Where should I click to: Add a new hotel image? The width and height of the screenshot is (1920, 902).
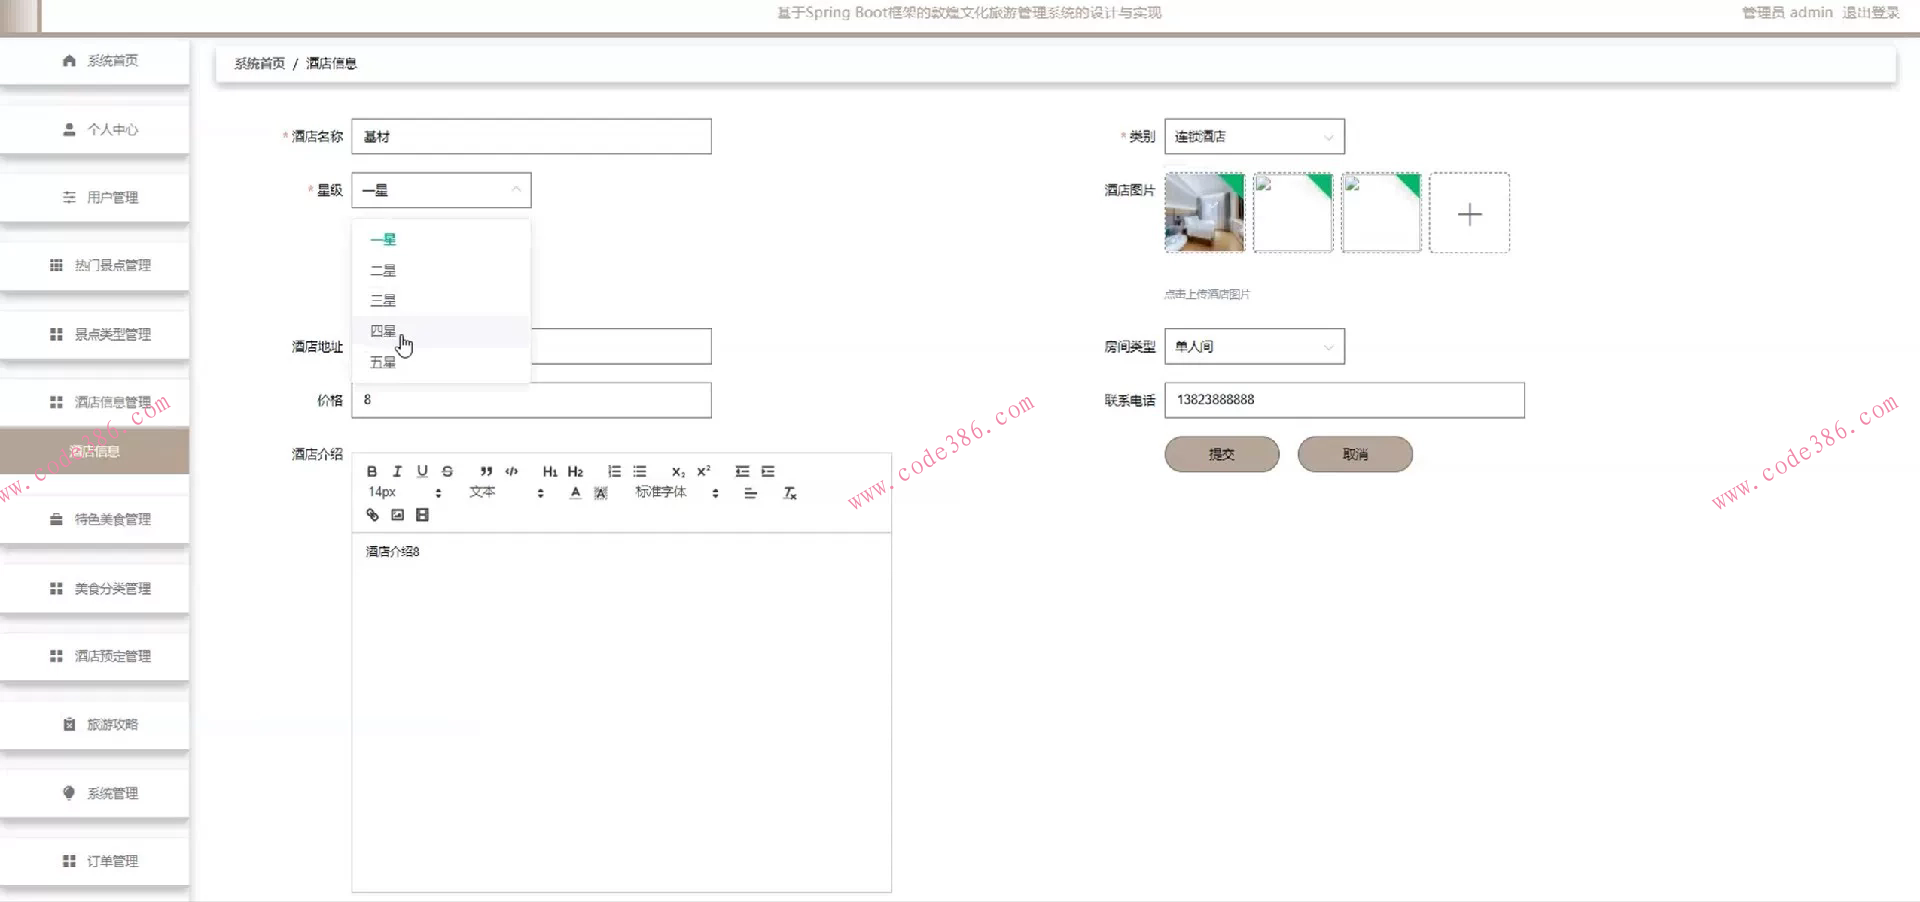click(x=1469, y=213)
